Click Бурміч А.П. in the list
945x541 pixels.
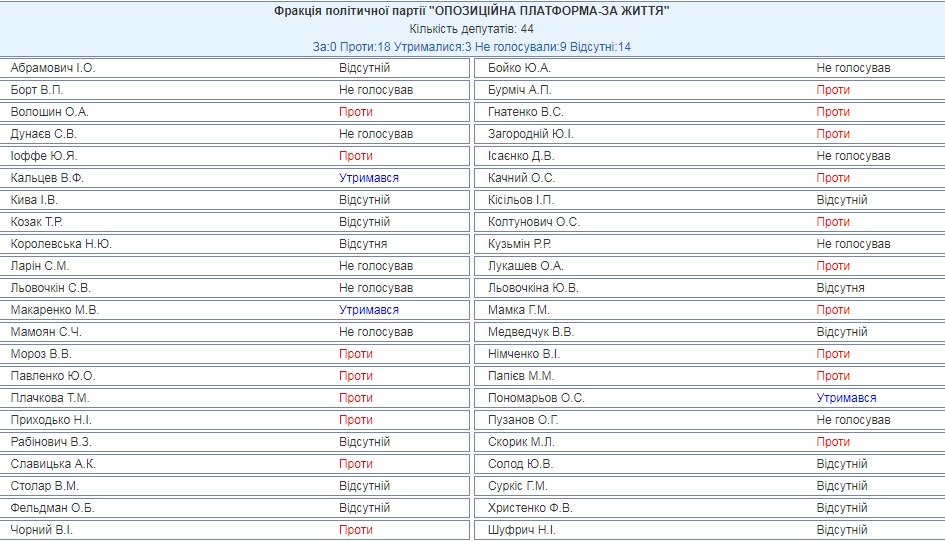click(x=520, y=90)
